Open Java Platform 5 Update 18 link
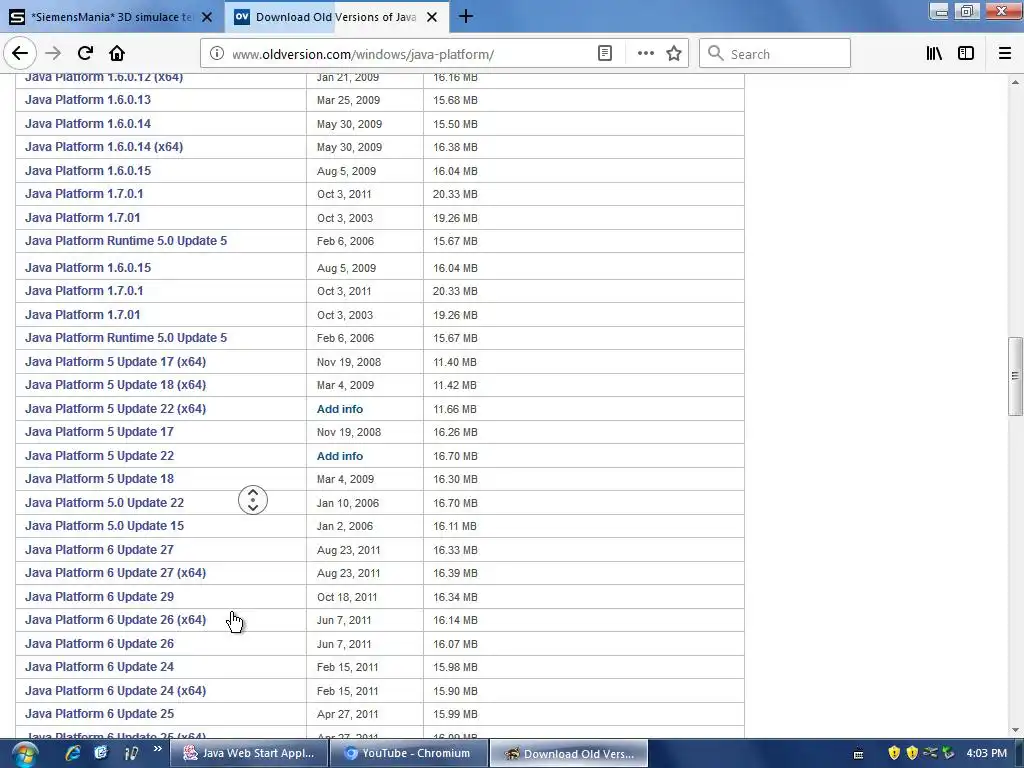 tap(99, 479)
